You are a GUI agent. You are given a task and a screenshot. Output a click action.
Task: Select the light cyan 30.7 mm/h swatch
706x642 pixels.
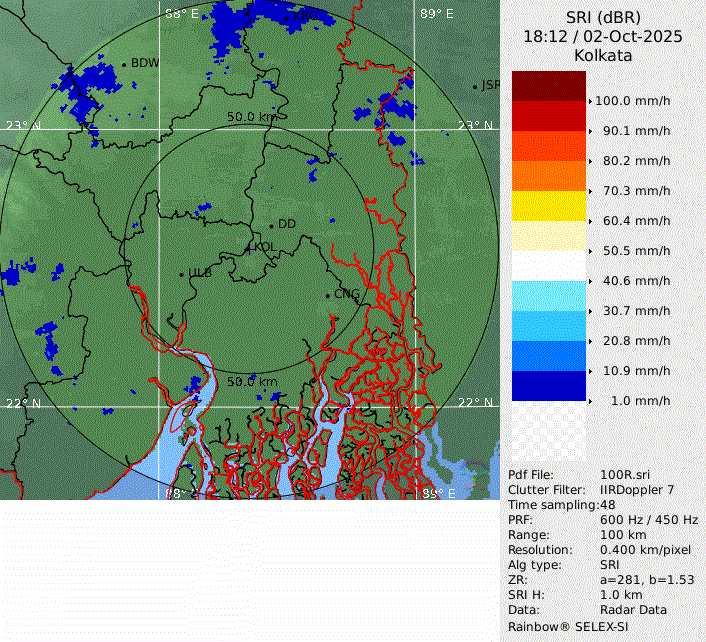point(548,296)
